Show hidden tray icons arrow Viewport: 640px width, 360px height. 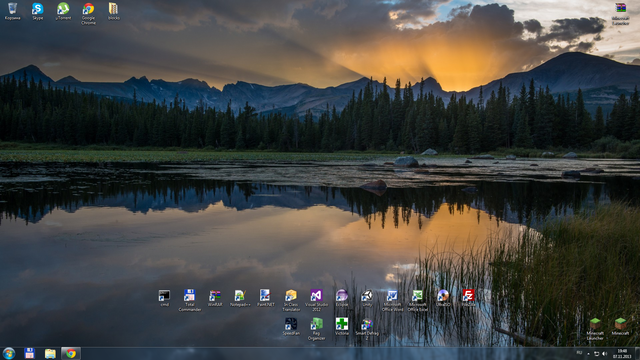tap(588, 353)
